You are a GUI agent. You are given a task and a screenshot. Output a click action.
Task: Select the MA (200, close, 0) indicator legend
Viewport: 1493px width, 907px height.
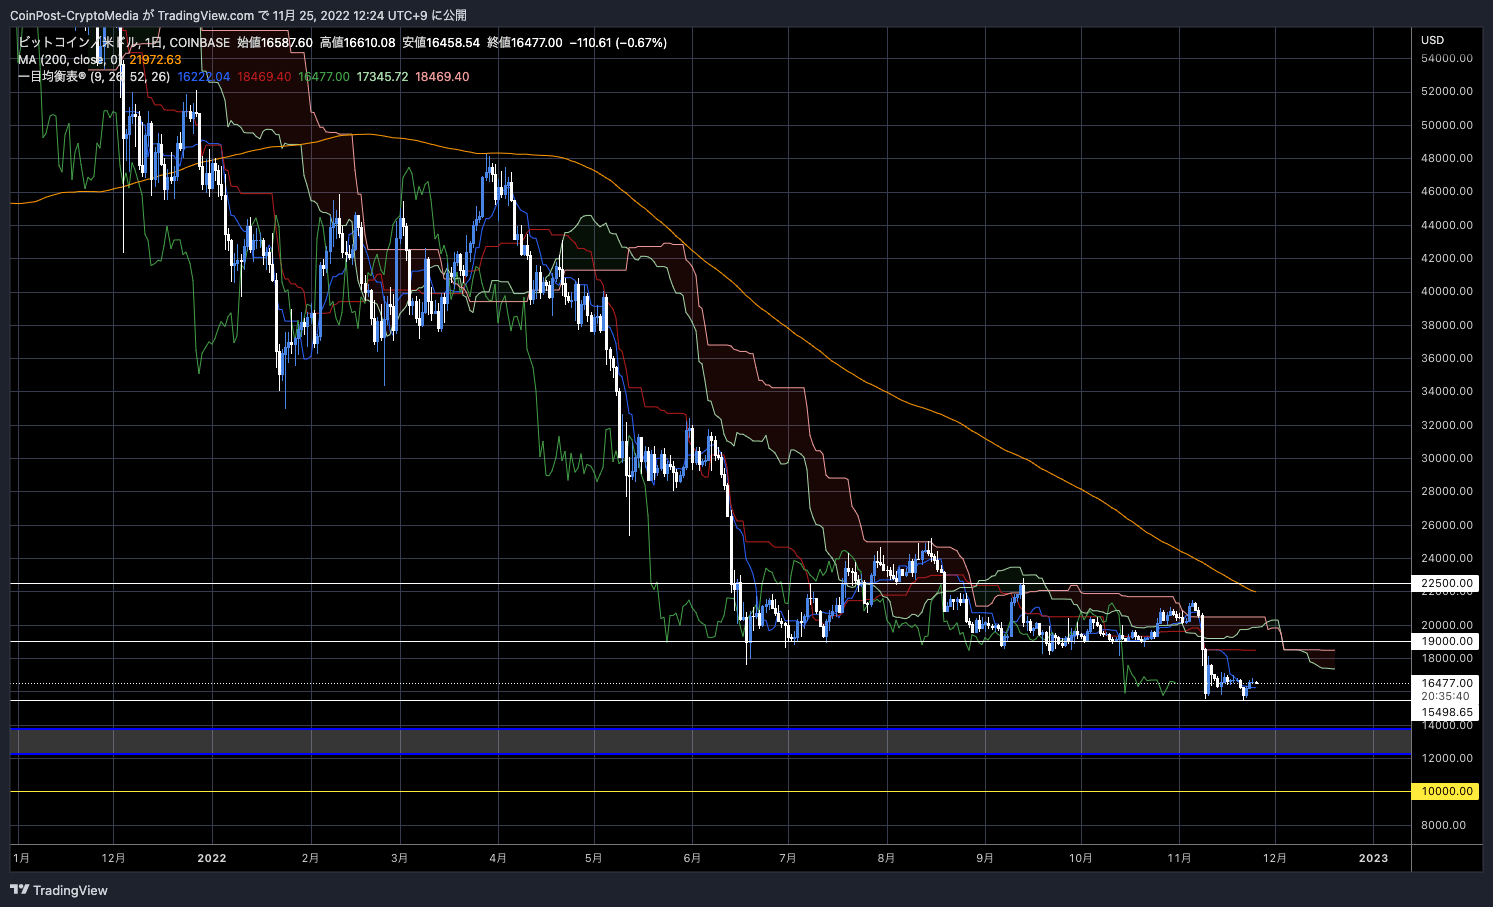(x=70, y=60)
